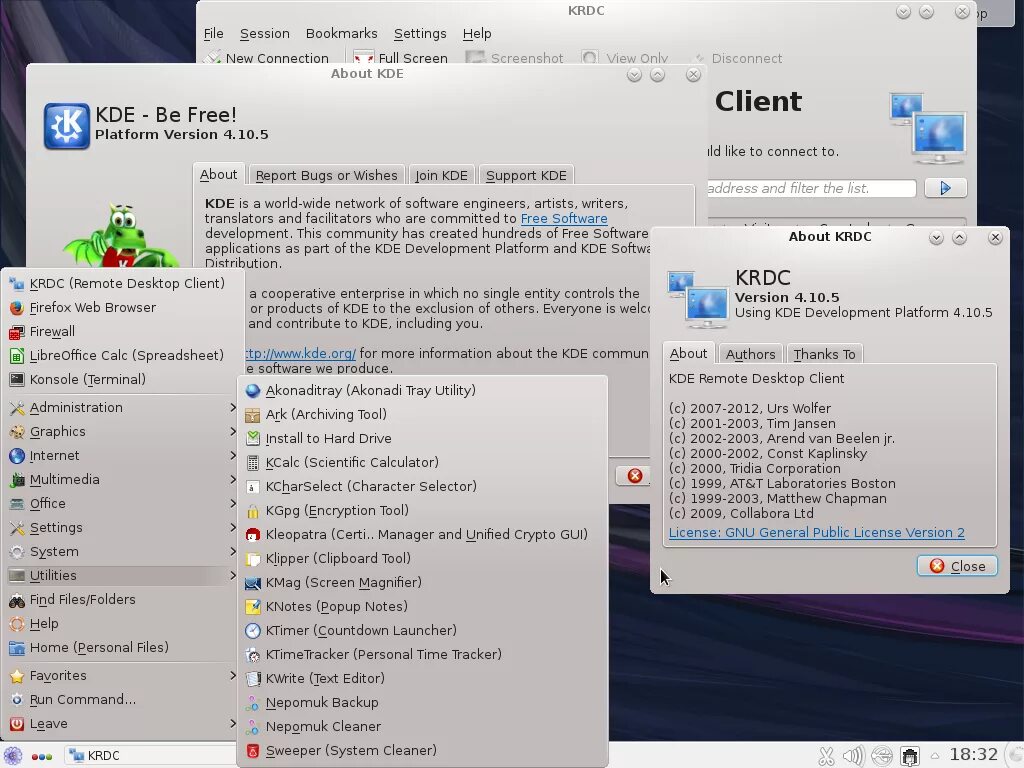Open Help from the launcher menu
The width and height of the screenshot is (1024, 768).
pos(122,624)
